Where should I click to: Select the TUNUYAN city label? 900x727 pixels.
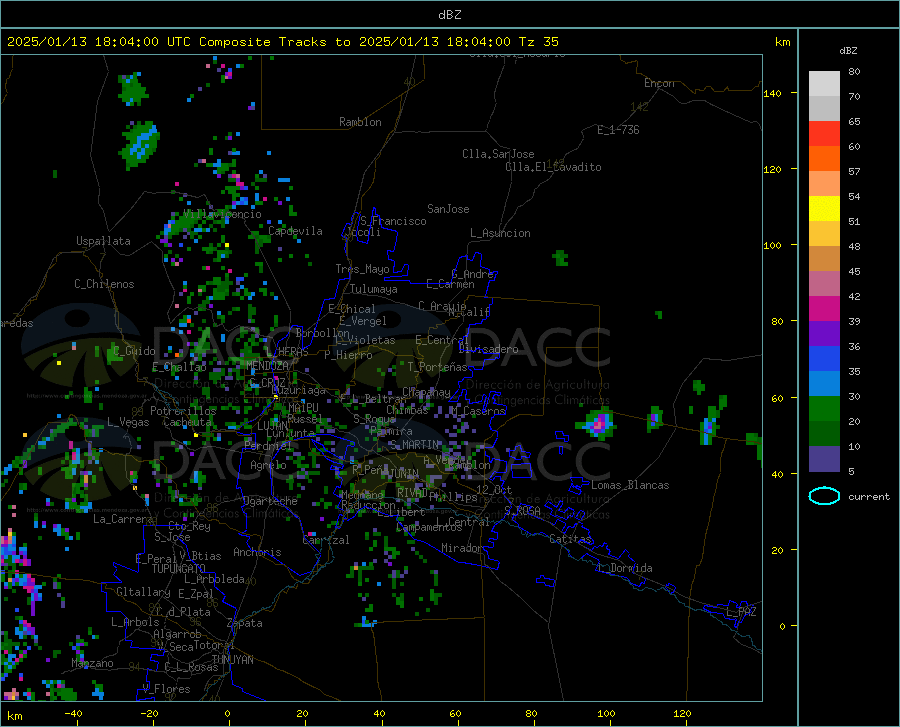tap(232, 659)
